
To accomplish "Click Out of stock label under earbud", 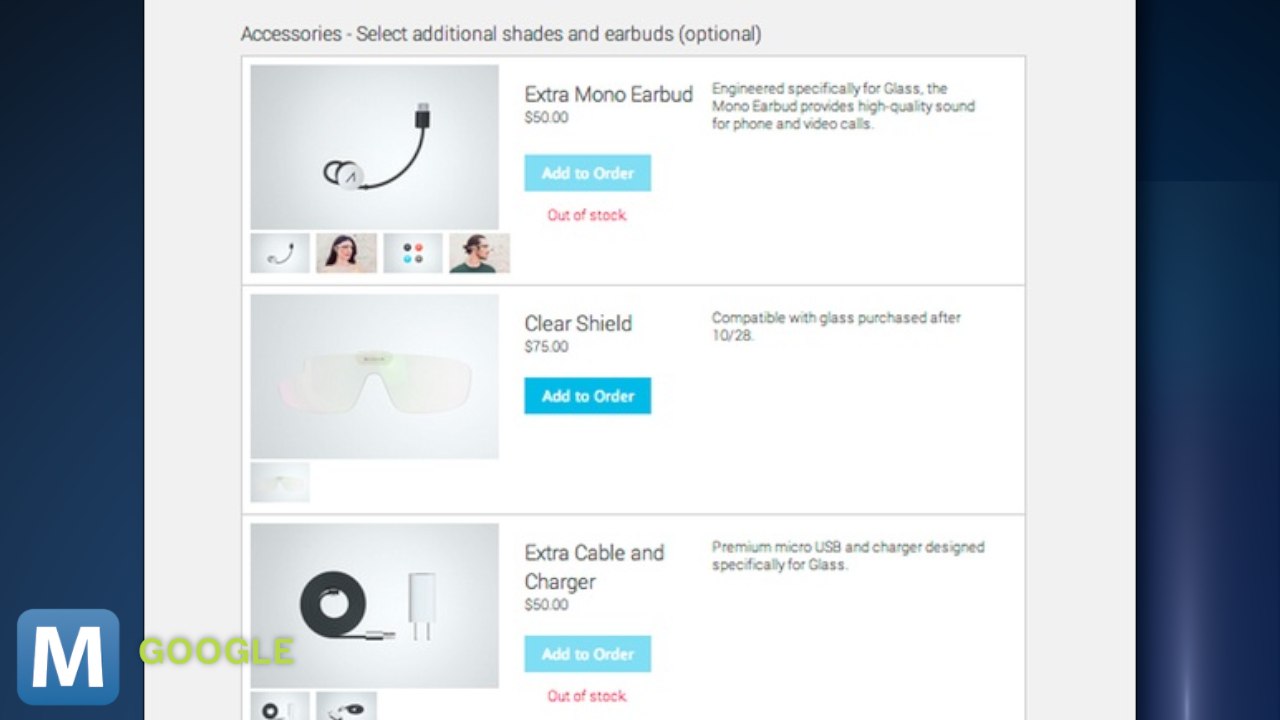I will 587,215.
